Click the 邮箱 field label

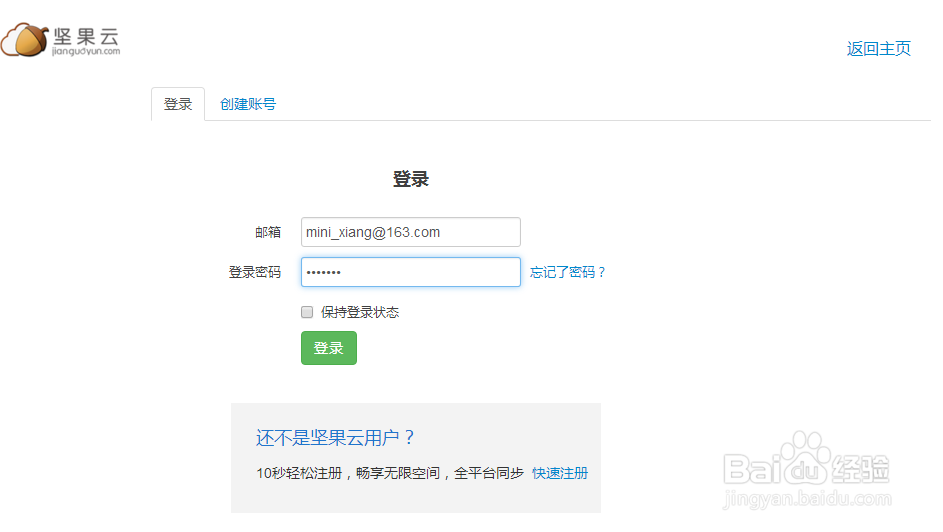pyautogui.click(x=268, y=232)
